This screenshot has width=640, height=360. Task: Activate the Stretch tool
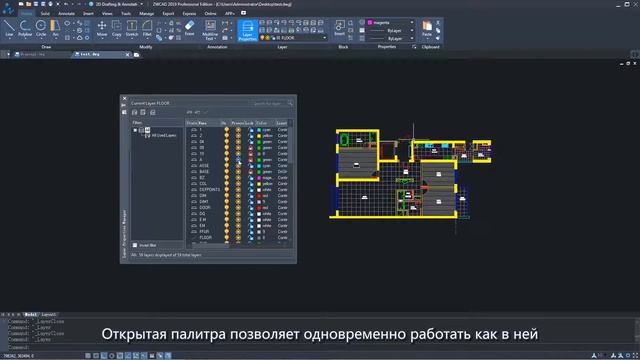[x=131, y=28]
